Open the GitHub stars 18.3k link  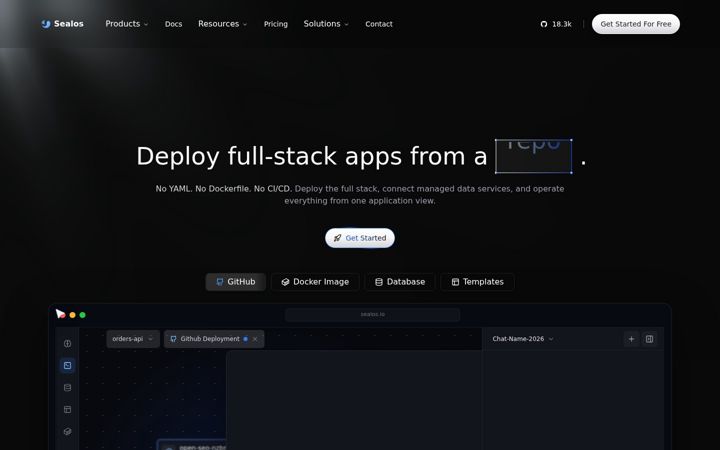click(556, 24)
